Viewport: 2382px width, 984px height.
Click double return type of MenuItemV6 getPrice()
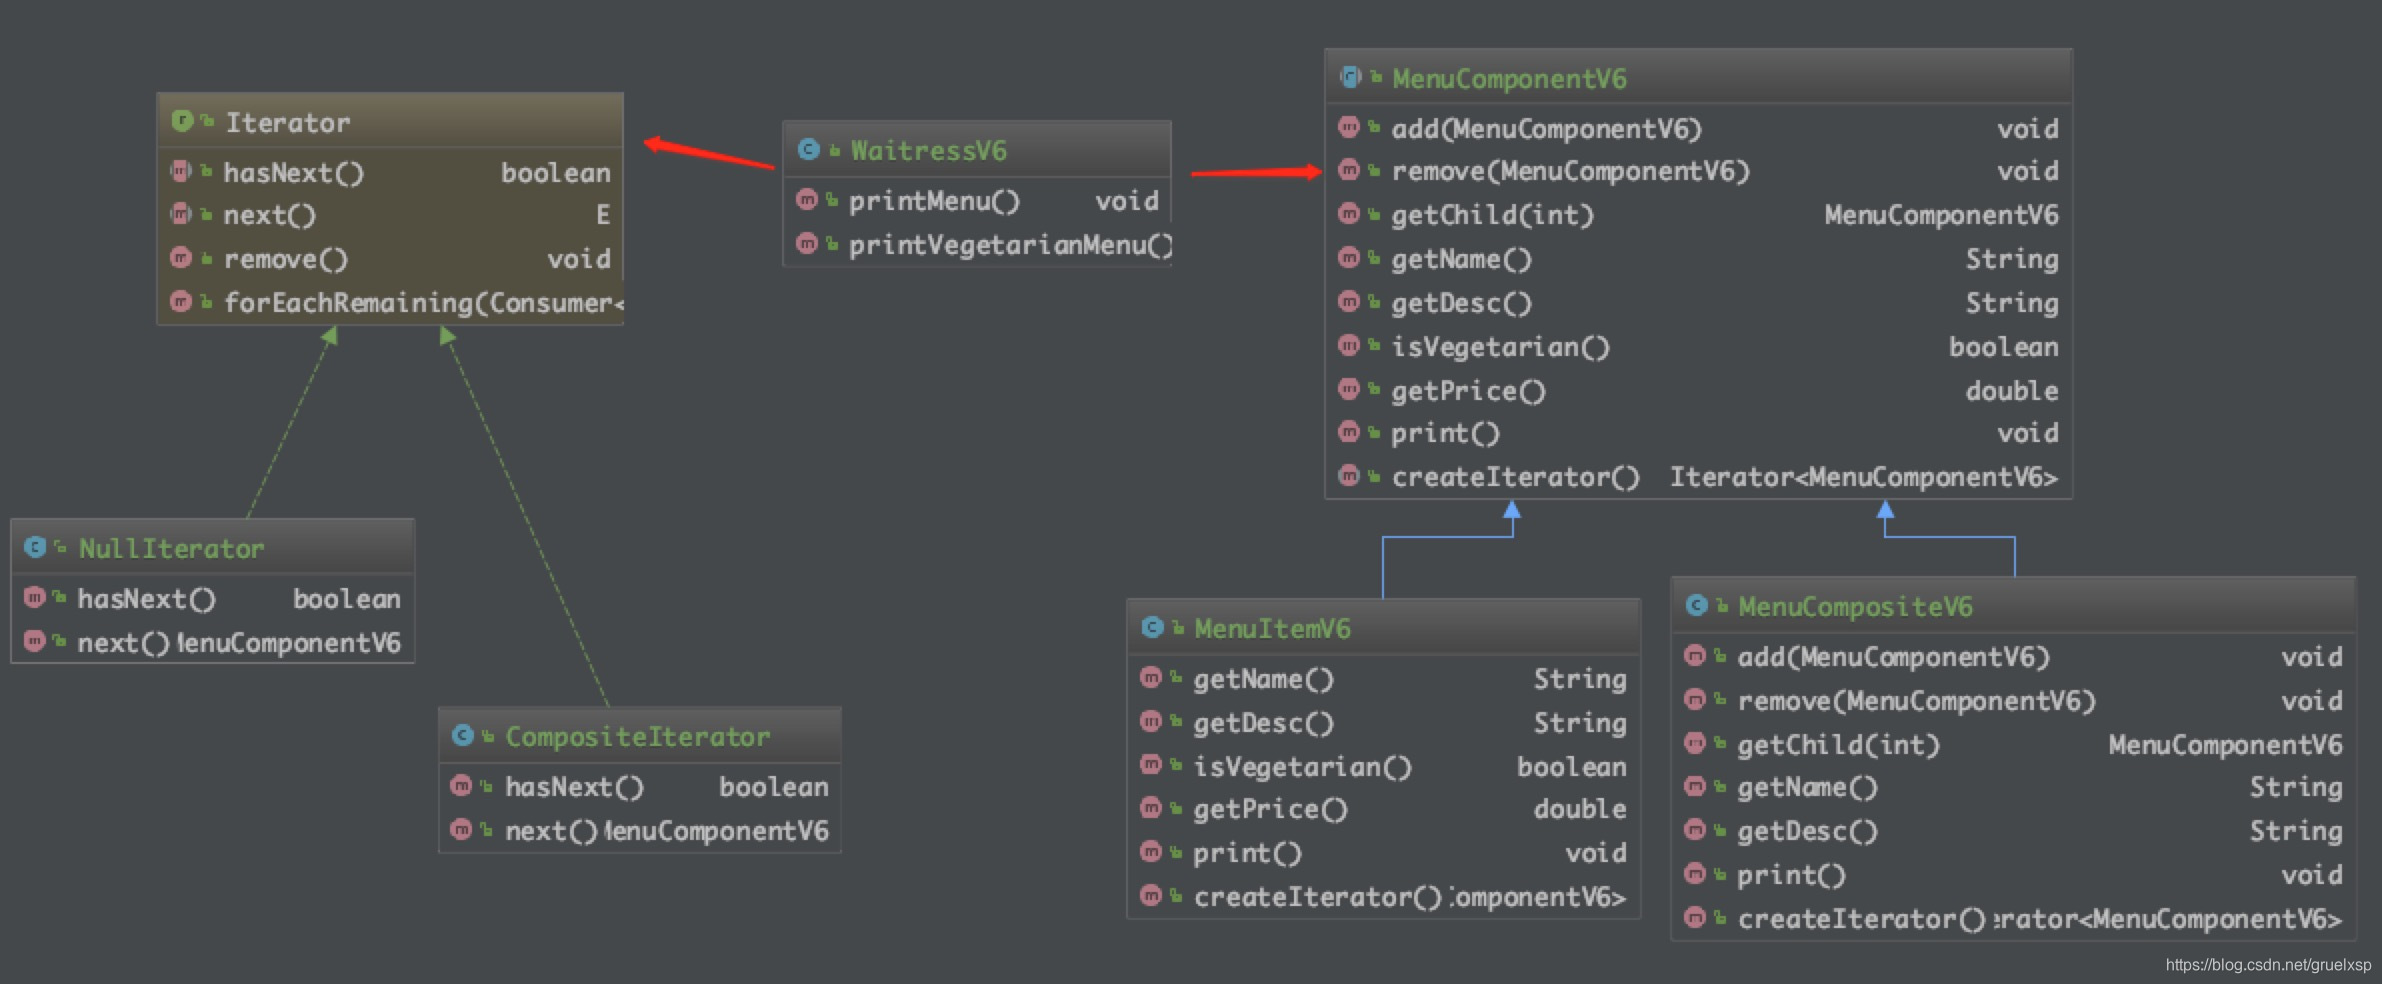click(x=1580, y=809)
